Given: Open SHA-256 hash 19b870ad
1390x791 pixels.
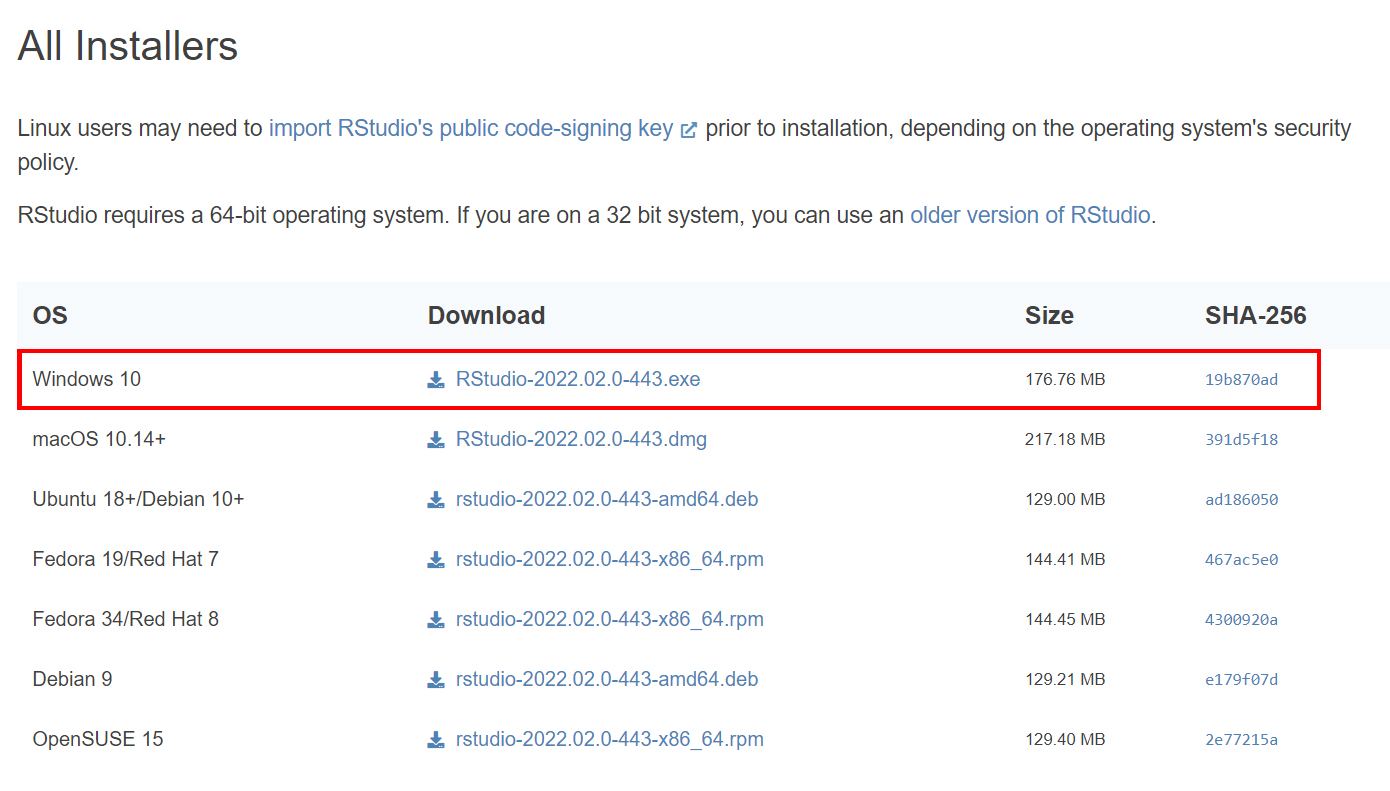Looking at the screenshot, I should click(x=1241, y=380).
